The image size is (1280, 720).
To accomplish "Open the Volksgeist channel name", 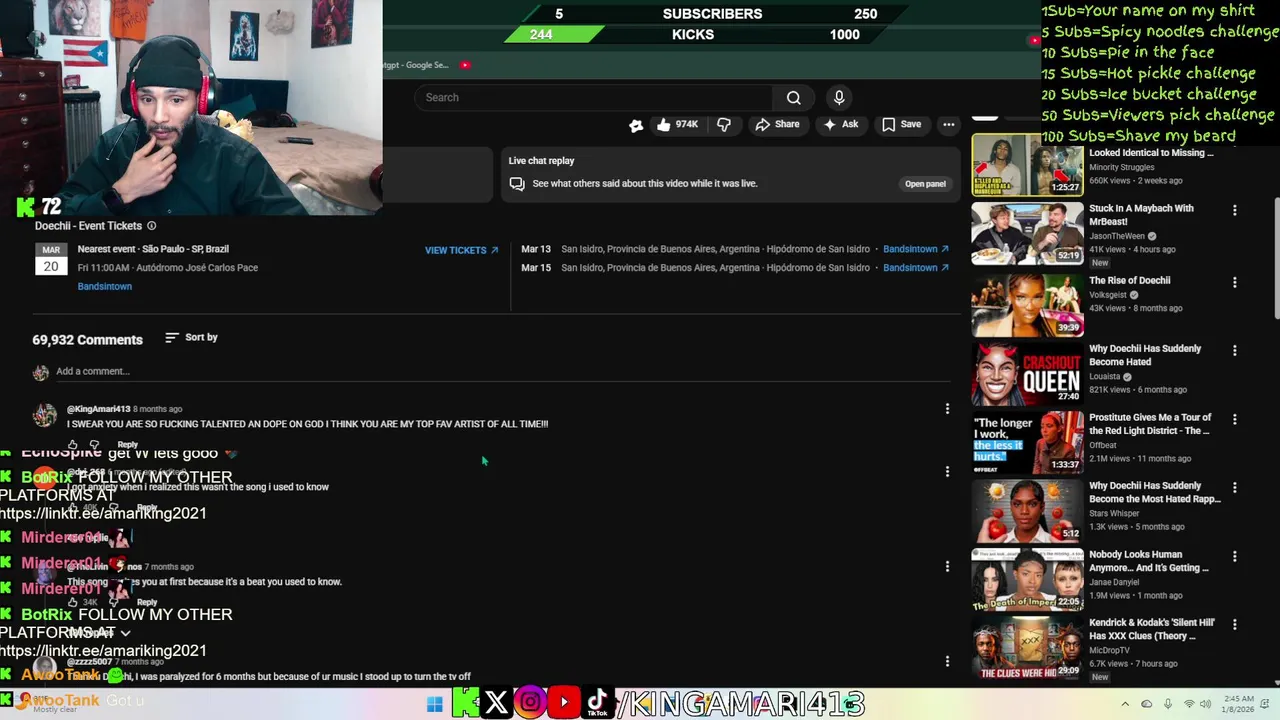I will coord(1108,296).
